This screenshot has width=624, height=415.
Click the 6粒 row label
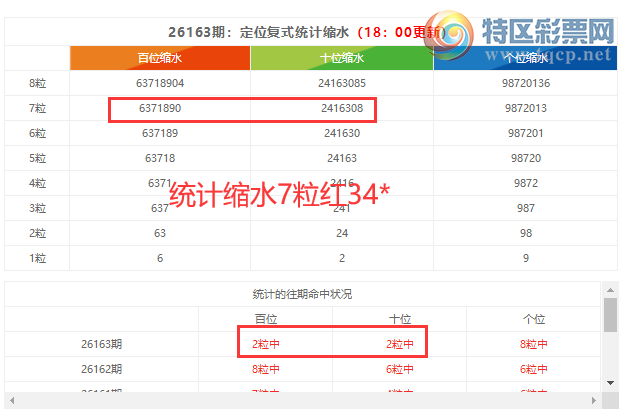coord(37,133)
